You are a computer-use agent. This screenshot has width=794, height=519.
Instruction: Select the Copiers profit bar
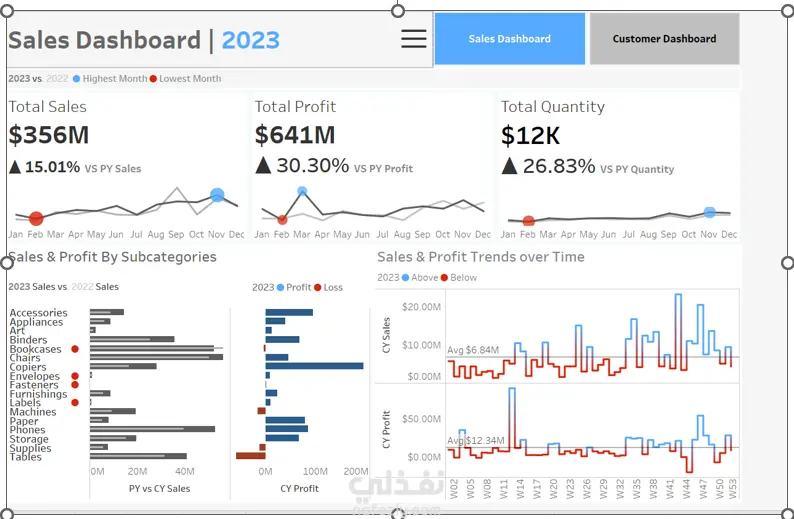(314, 366)
